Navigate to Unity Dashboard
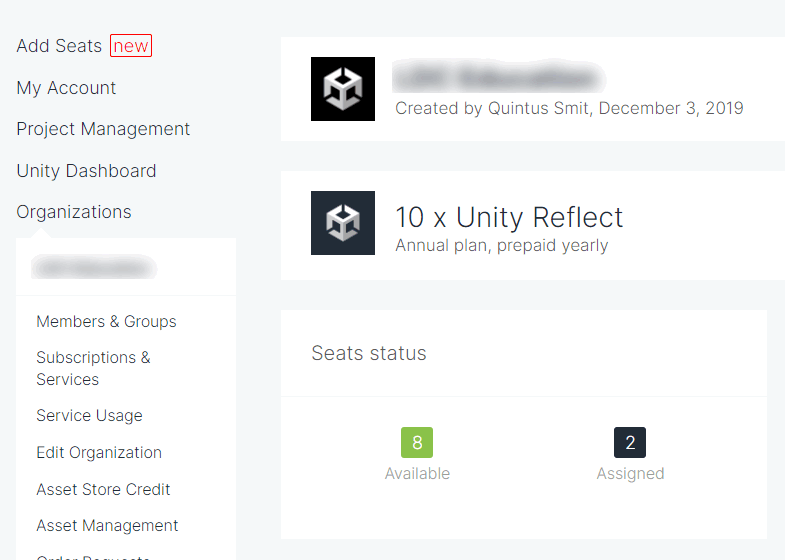 [86, 171]
